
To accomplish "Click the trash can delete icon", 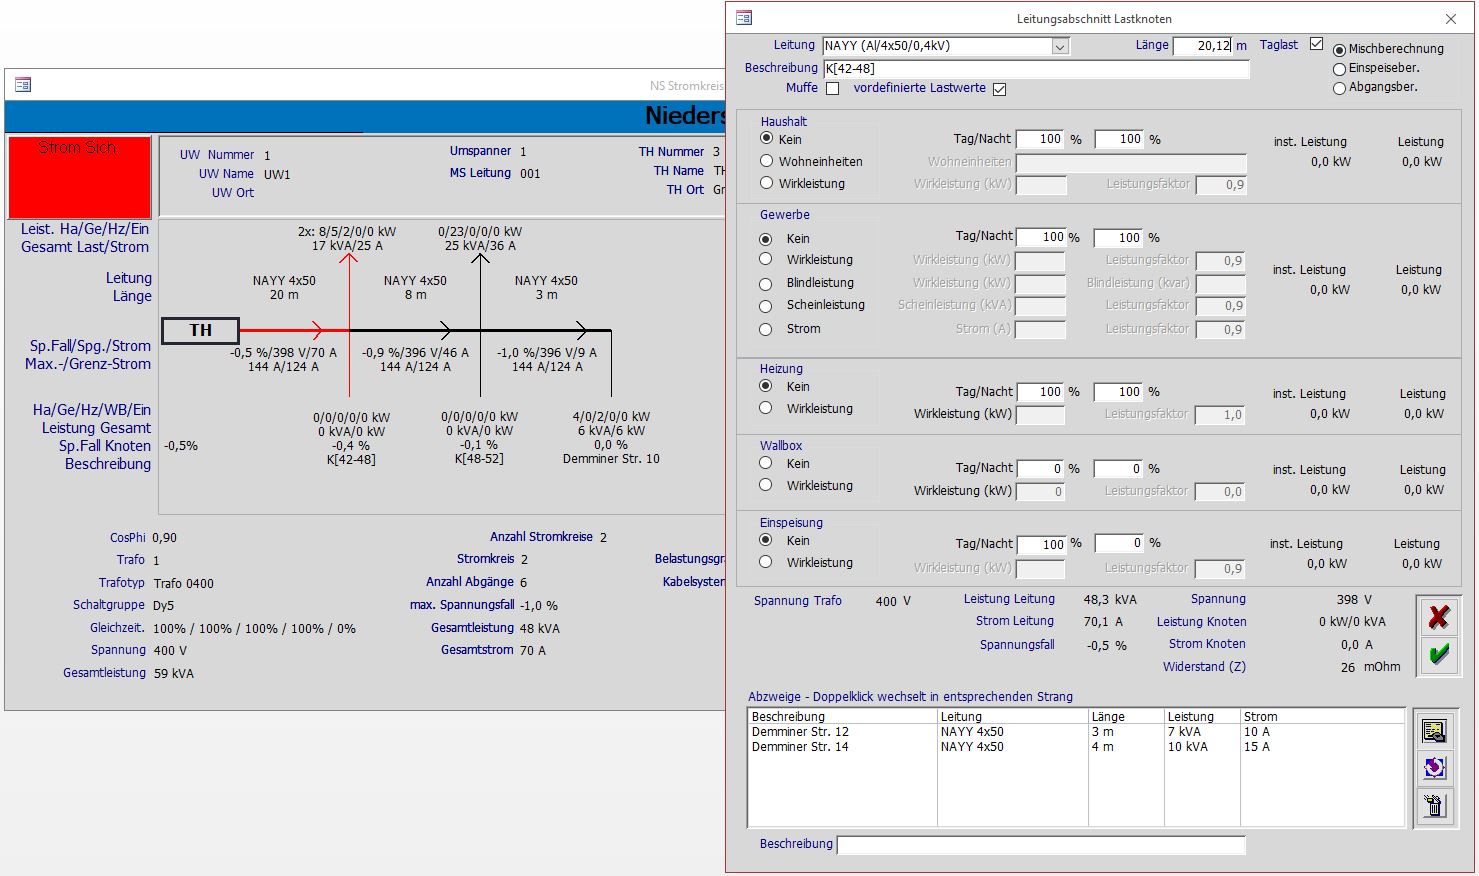I will [1433, 805].
